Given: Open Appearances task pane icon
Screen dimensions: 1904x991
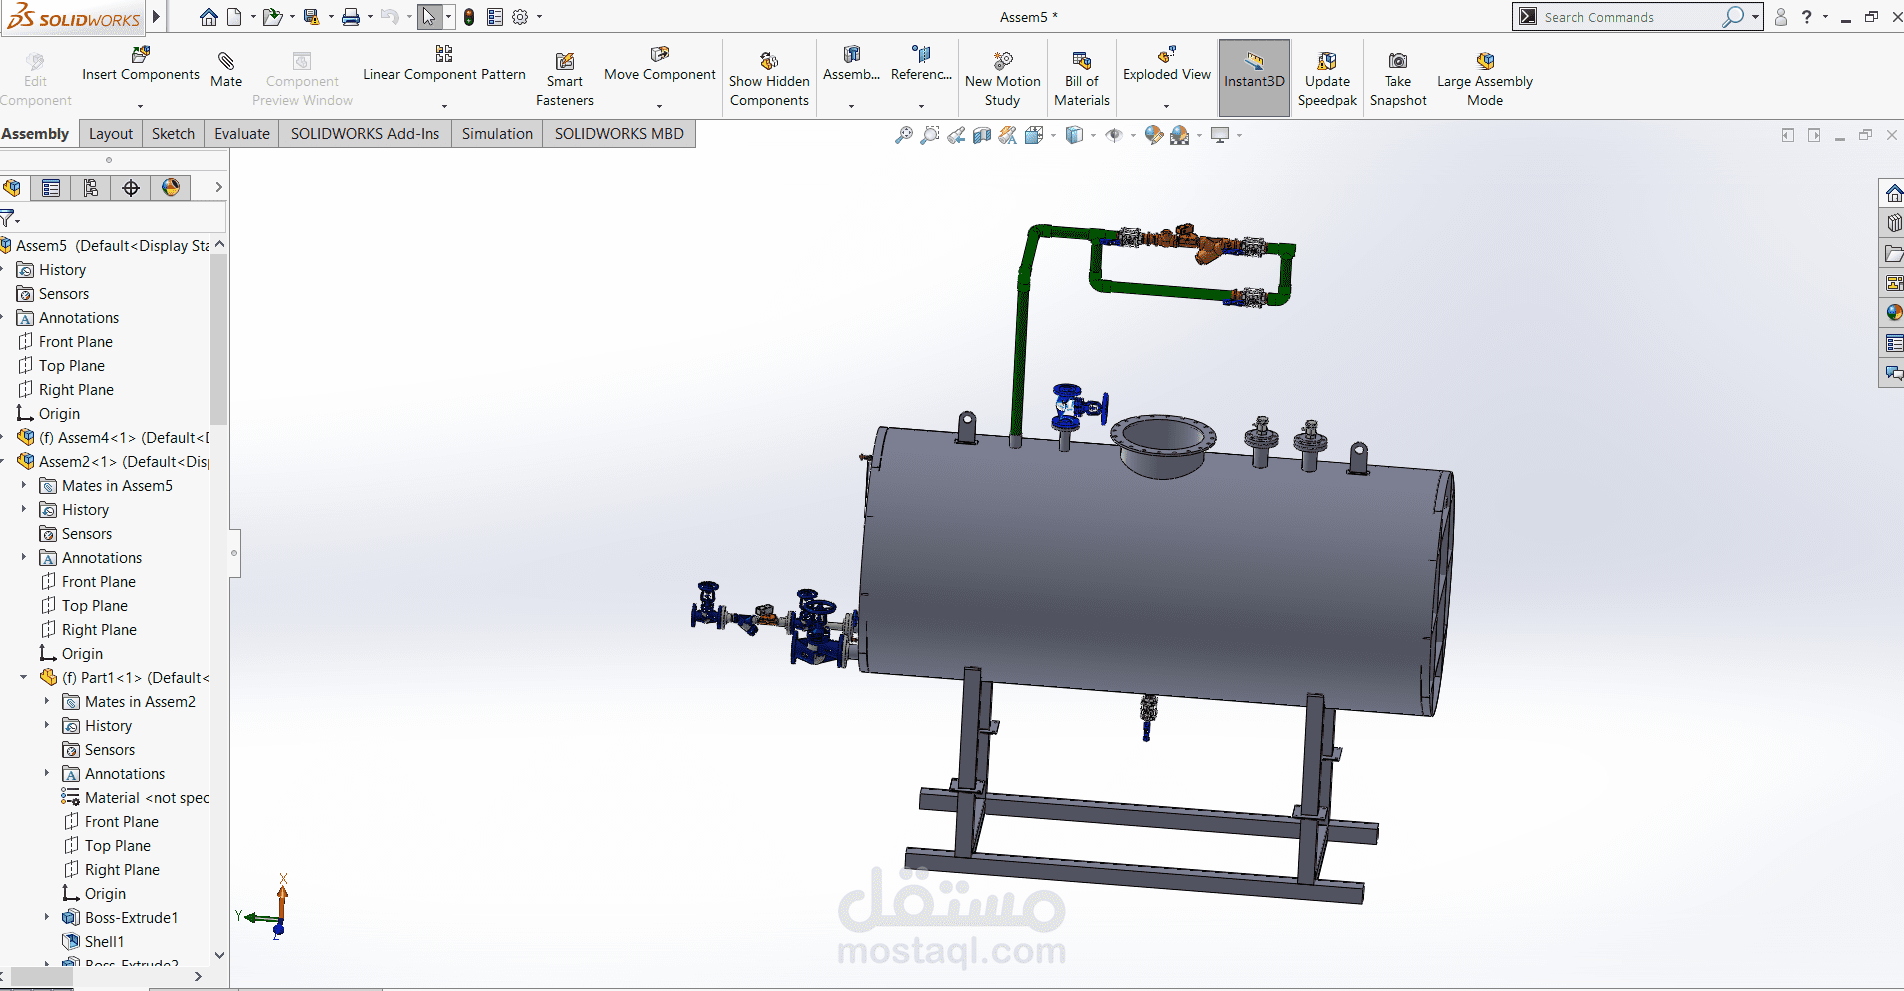Looking at the screenshot, I should click(x=1893, y=313).
